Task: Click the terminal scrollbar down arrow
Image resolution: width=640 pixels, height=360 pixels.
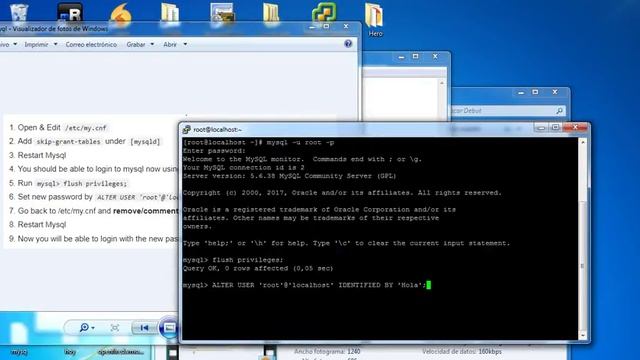Action: click(x=583, y=335)
